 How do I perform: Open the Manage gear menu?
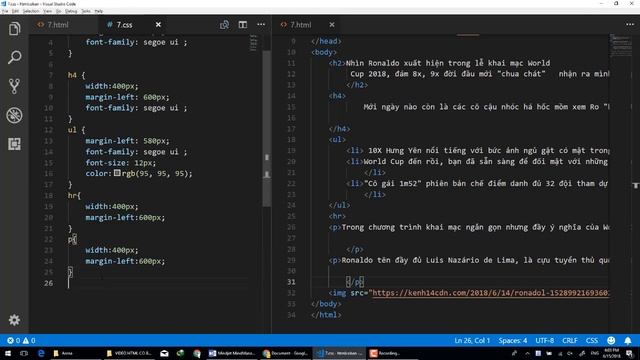[14, 320]
